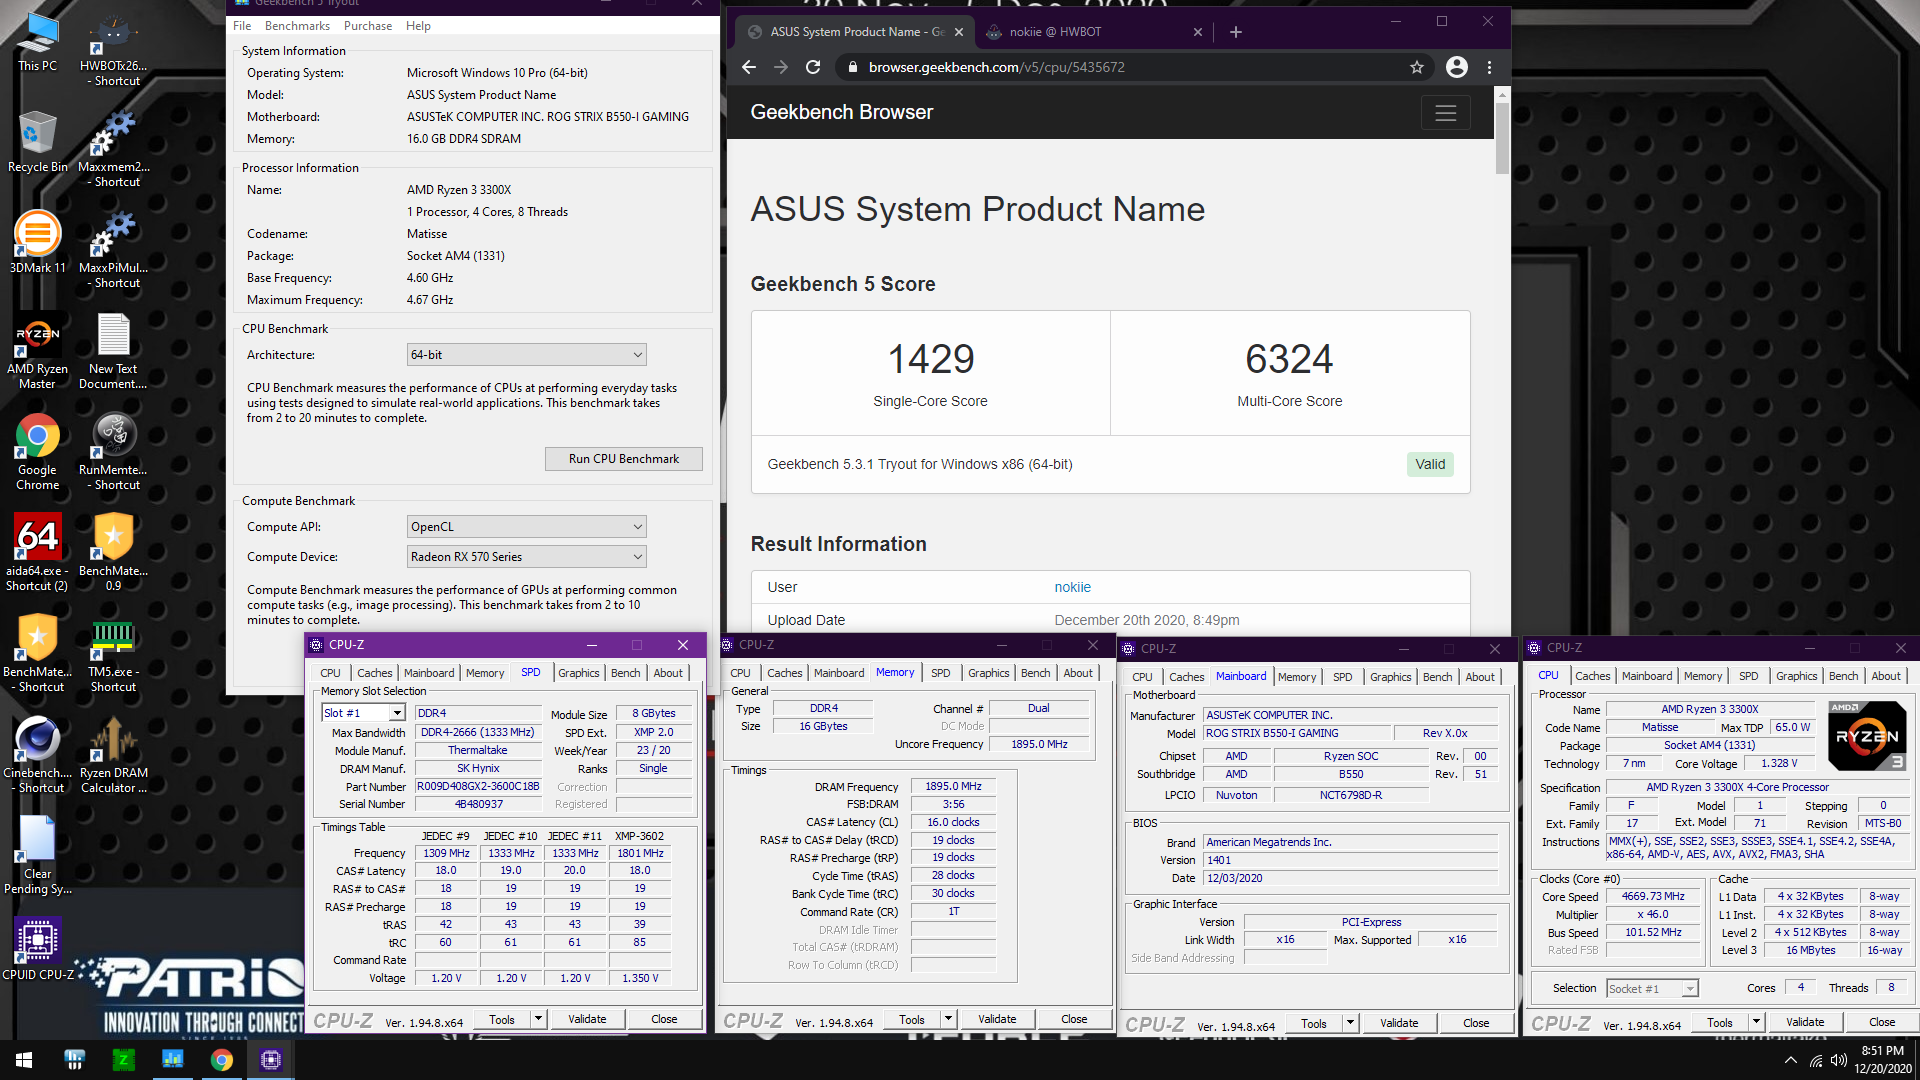Screen dimensions: 1920x1080
Task: Open Geekbench Purchase menu
Action: pyautogui.click(x=367, y=26)
